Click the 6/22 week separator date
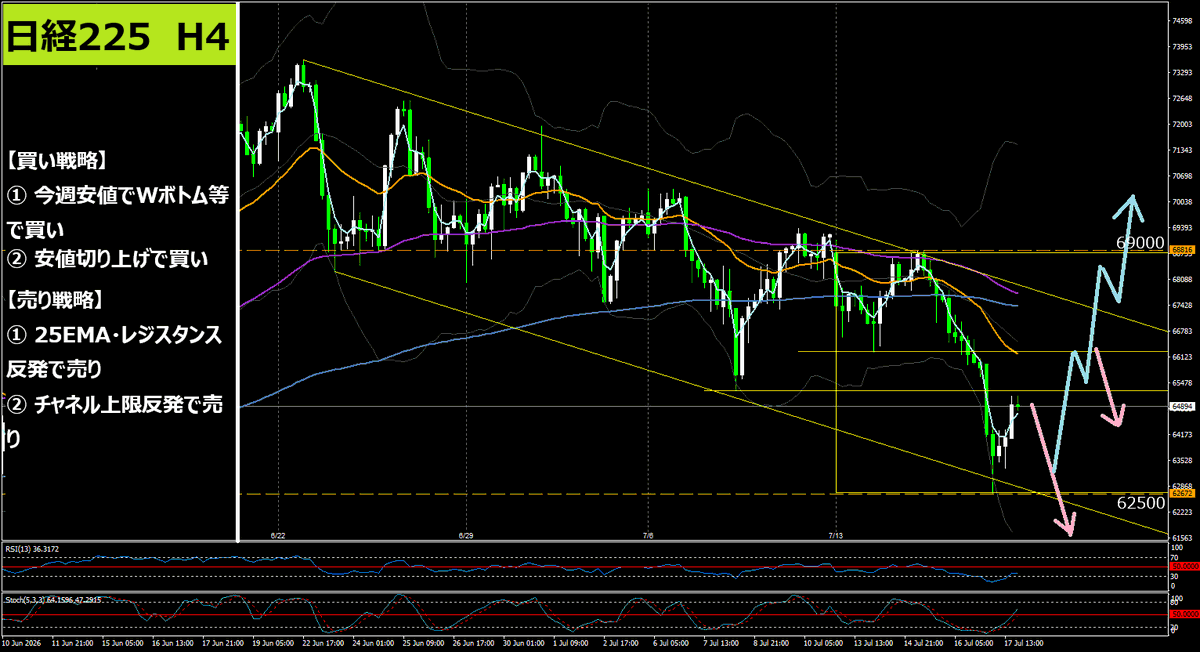The height and width of the screenshot is (652, 1200). point(279,536)
